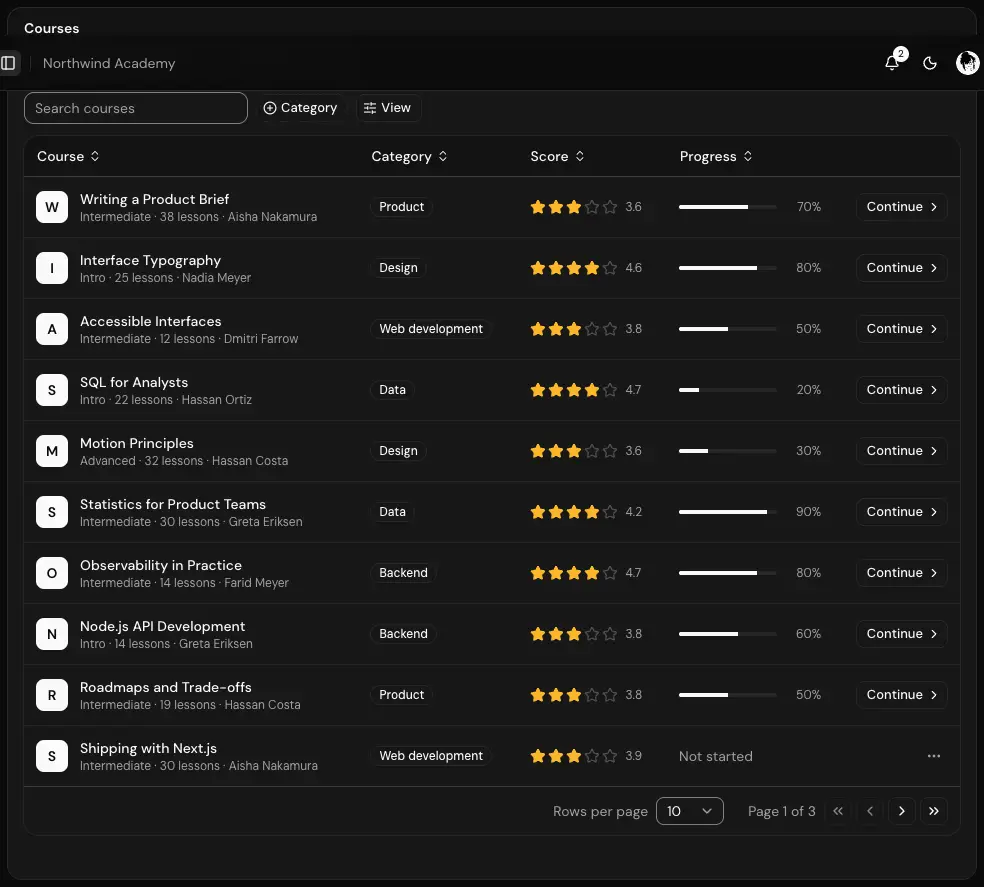The height and width of the screenshot is (887, 984).
Task: Open the View options menu
Action: (388, 108)
